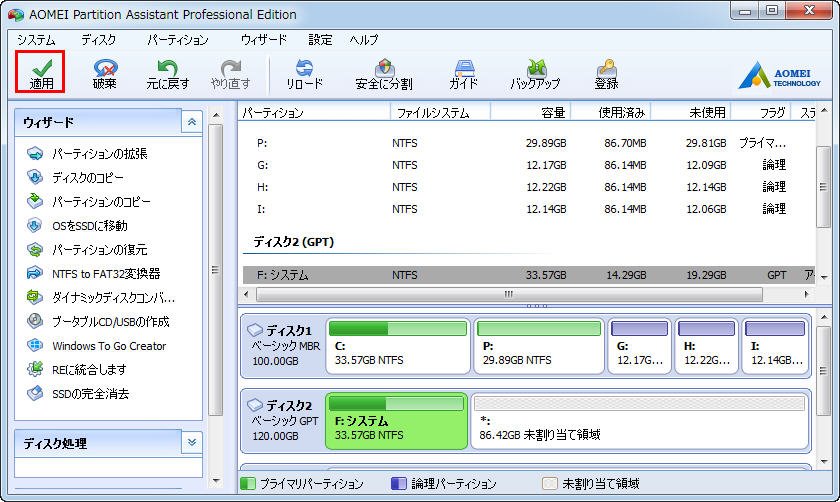This screenshot has height=502, width=840.
Task: Click the AOMEI Technology logo
Action: point(779,75)
